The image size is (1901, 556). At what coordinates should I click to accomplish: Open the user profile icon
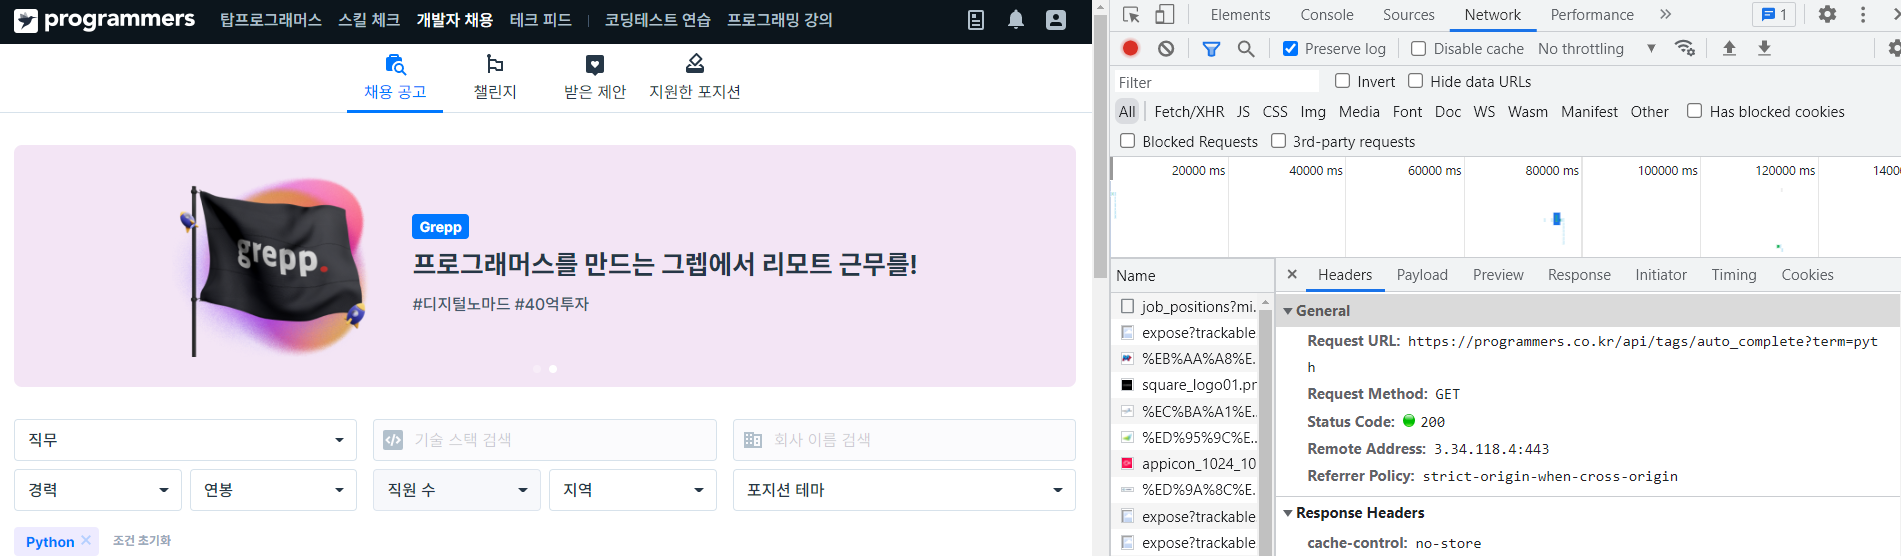pyautogui.click(x=1056, y=20)
